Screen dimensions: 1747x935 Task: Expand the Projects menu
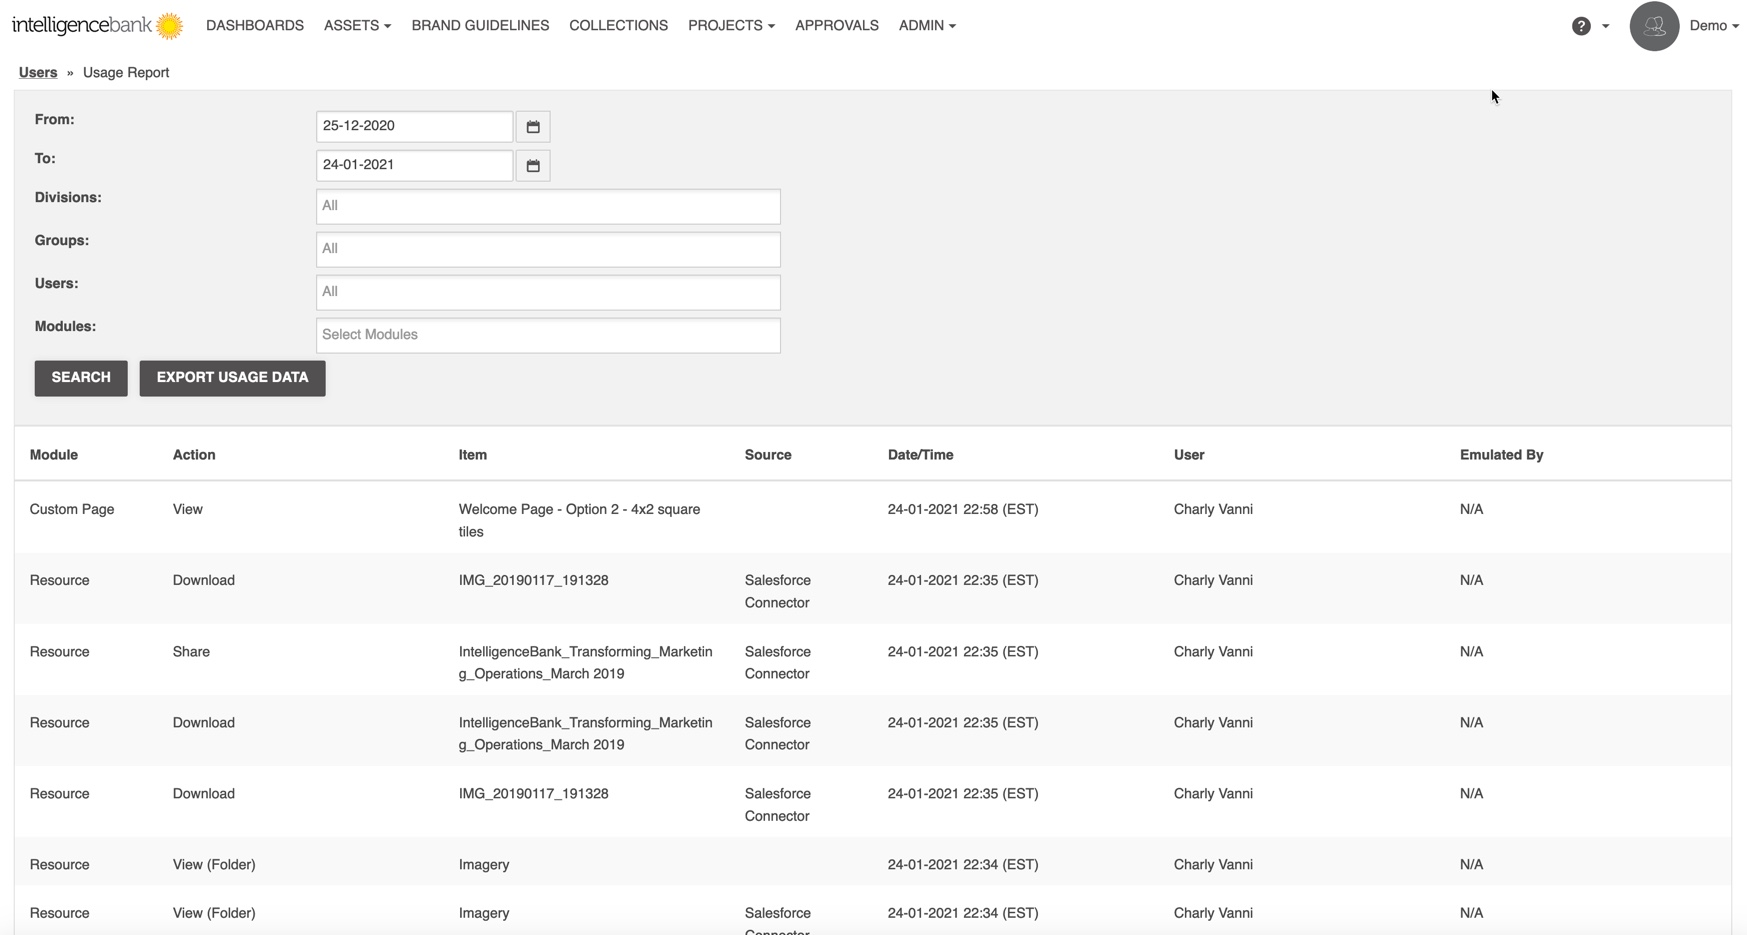click(x=731, y=26)
